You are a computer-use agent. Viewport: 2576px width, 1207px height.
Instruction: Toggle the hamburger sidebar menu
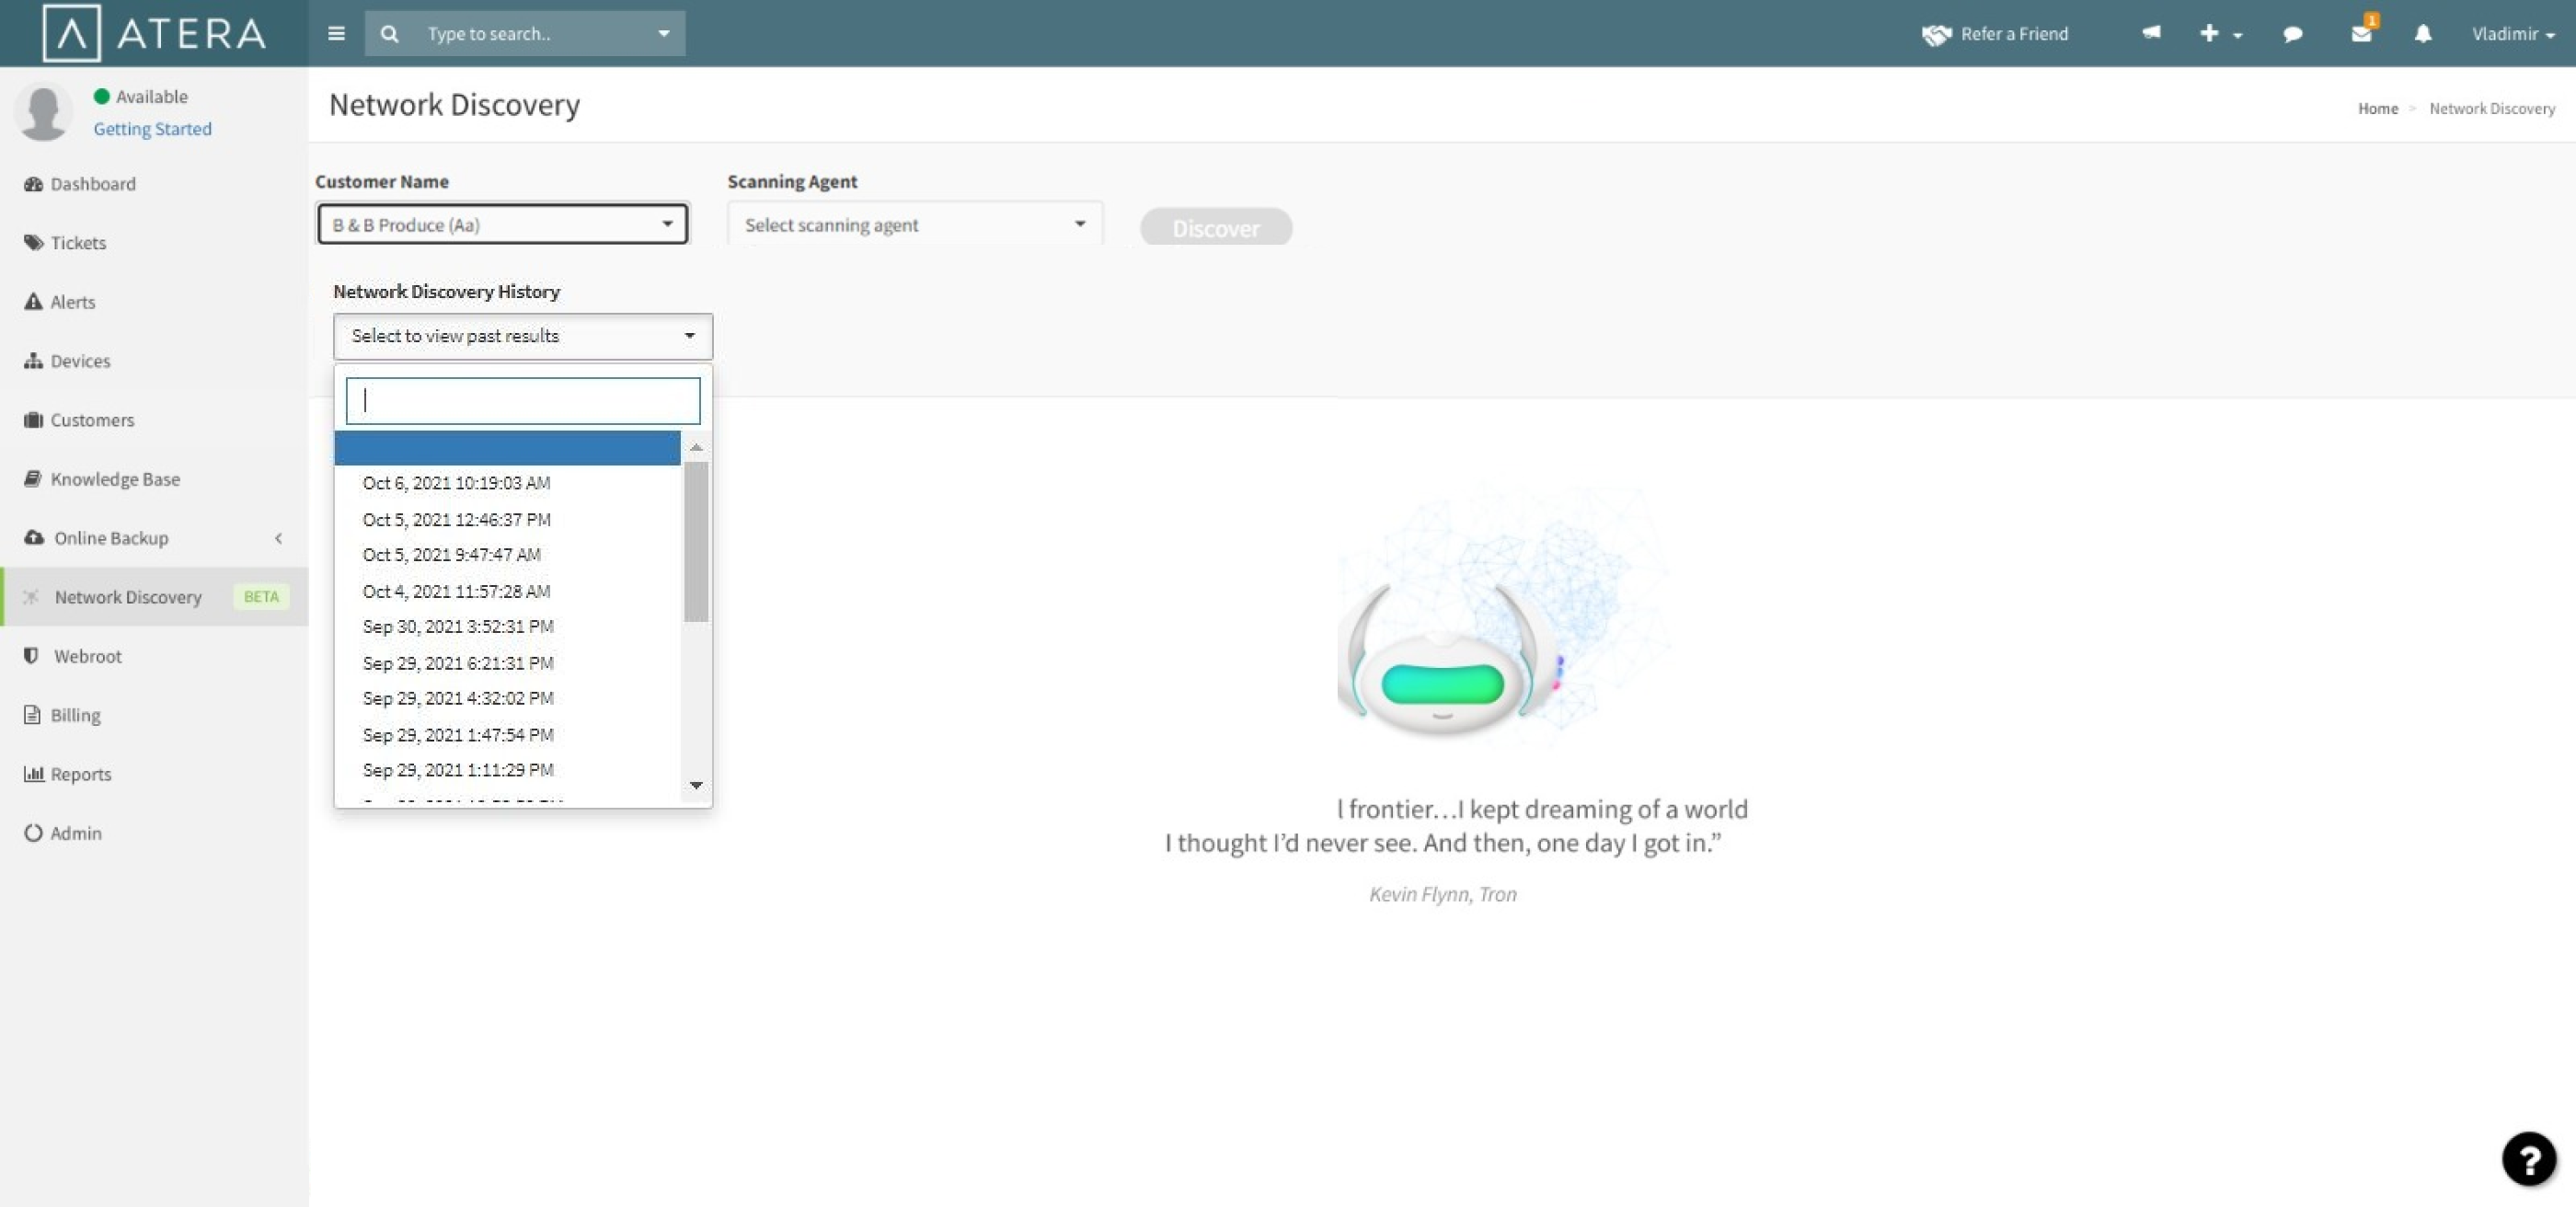336,33
